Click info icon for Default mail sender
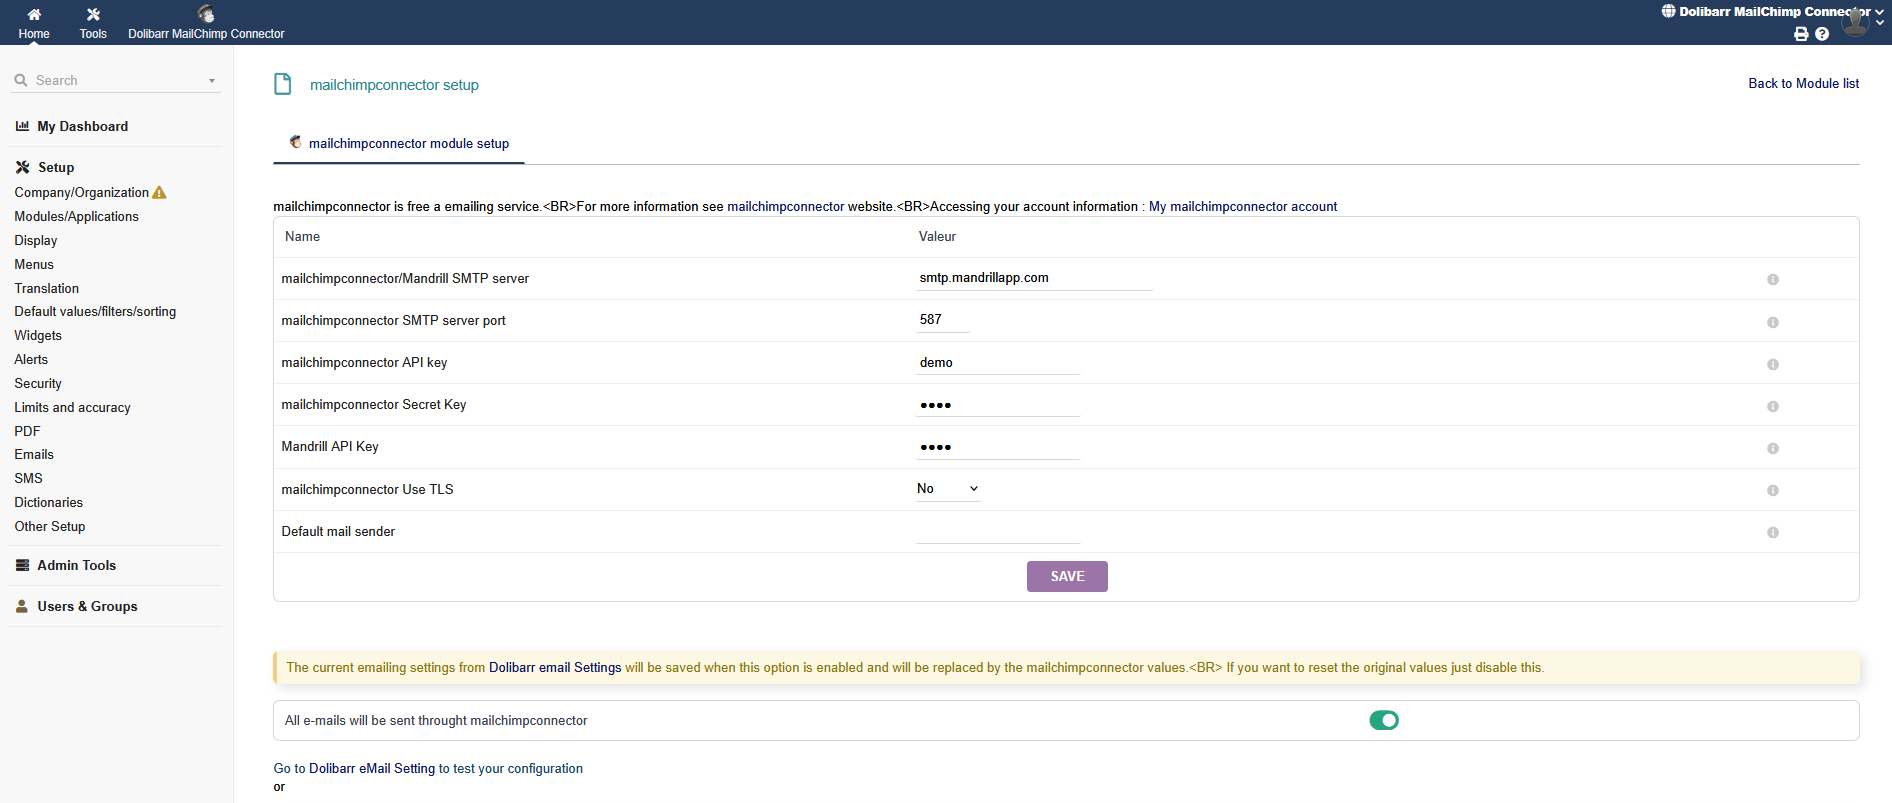Screen dimensions: 1892x803 coord(1772,533)
